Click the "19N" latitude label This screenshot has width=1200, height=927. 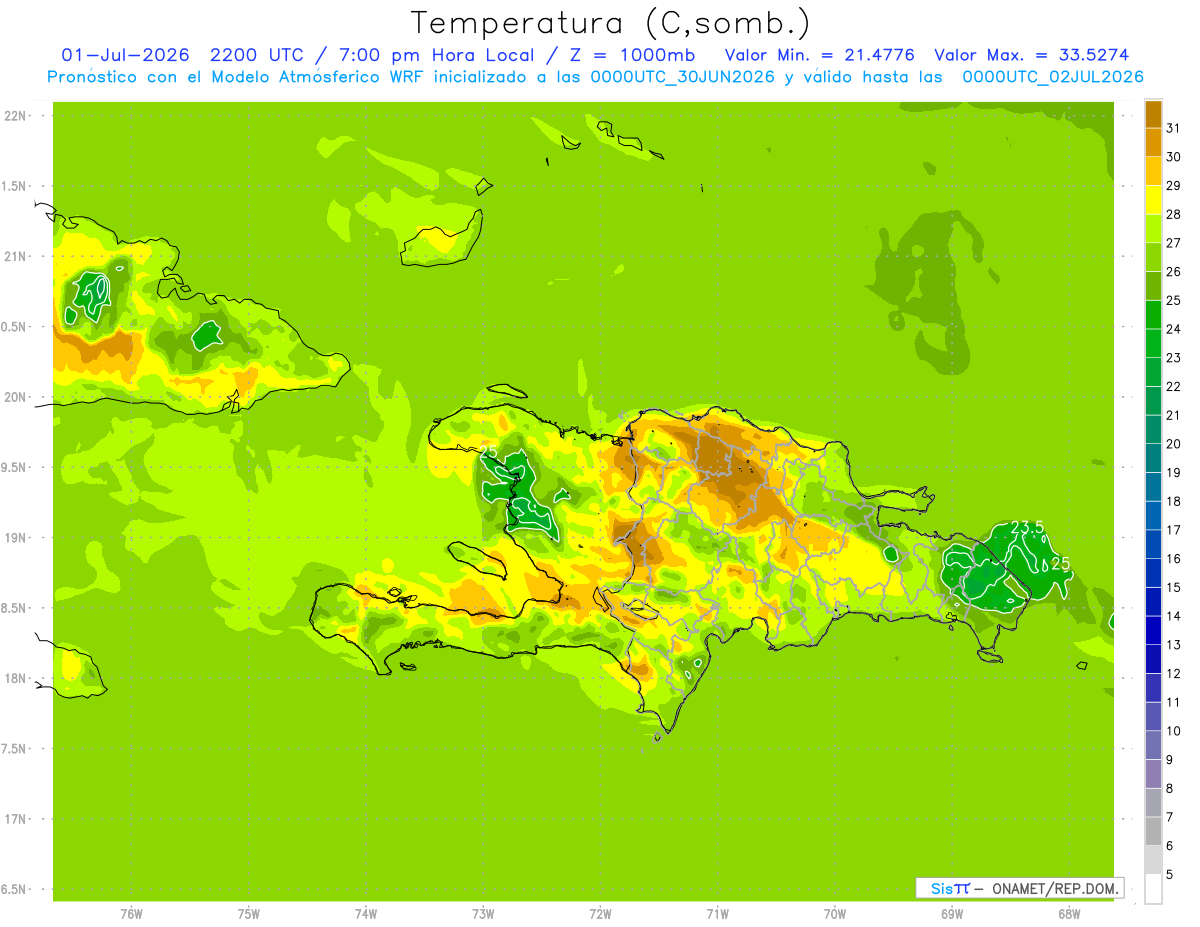pyautogui.click(x=14, y=538)
